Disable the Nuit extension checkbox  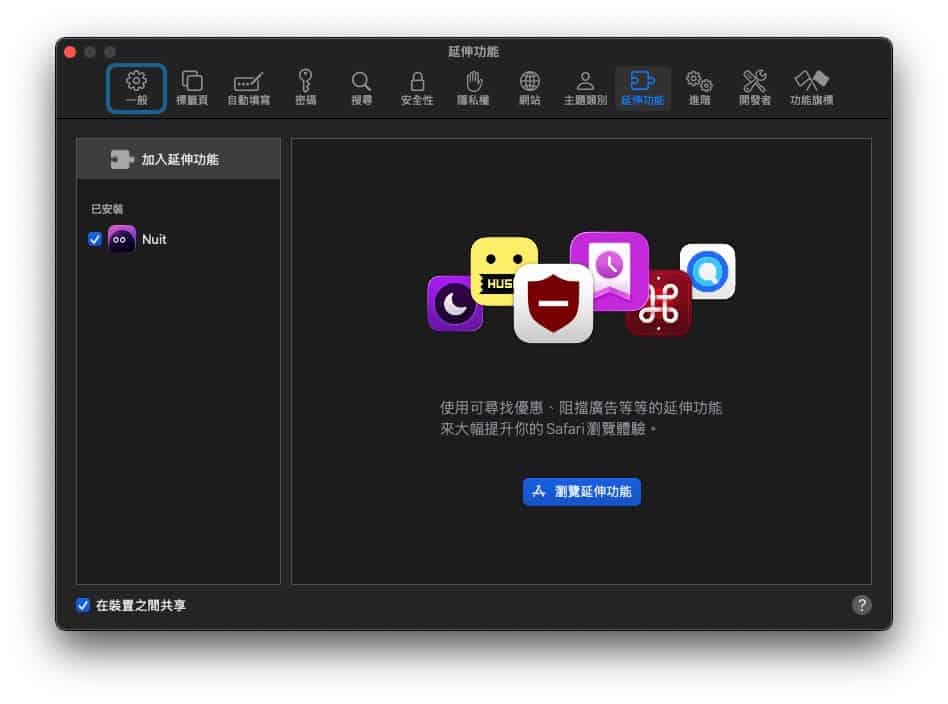[95, 239]
